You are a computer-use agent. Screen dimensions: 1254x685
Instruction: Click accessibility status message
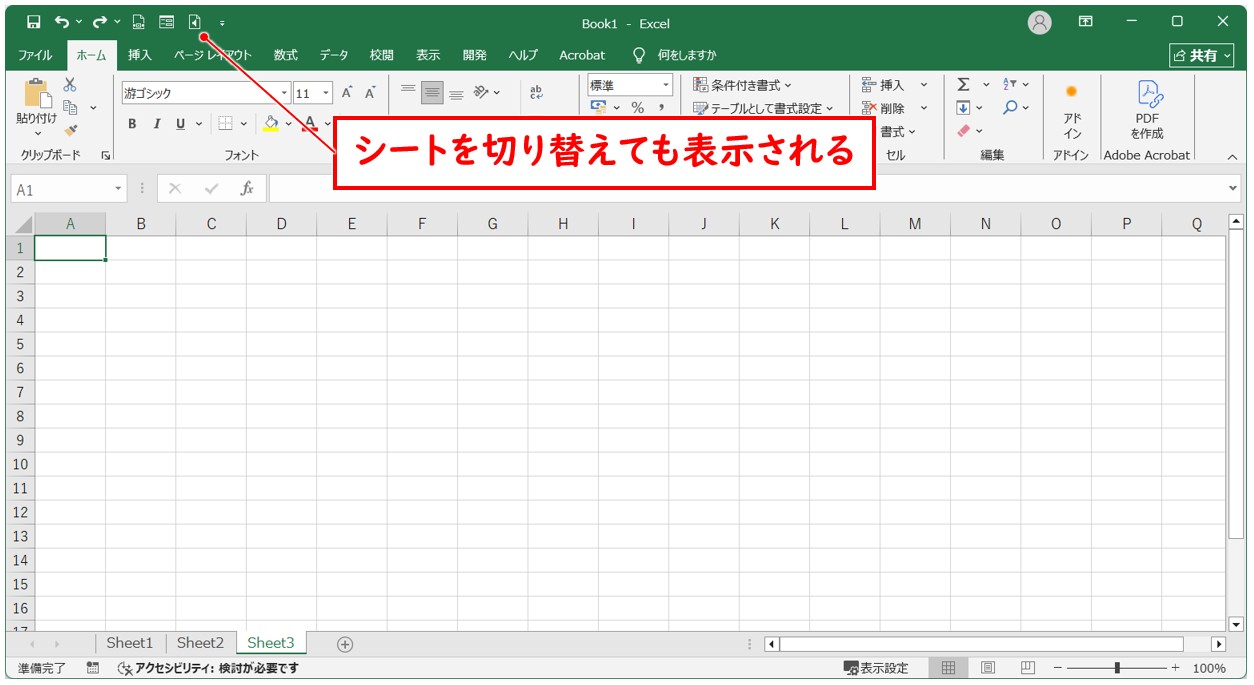point(208,668)
